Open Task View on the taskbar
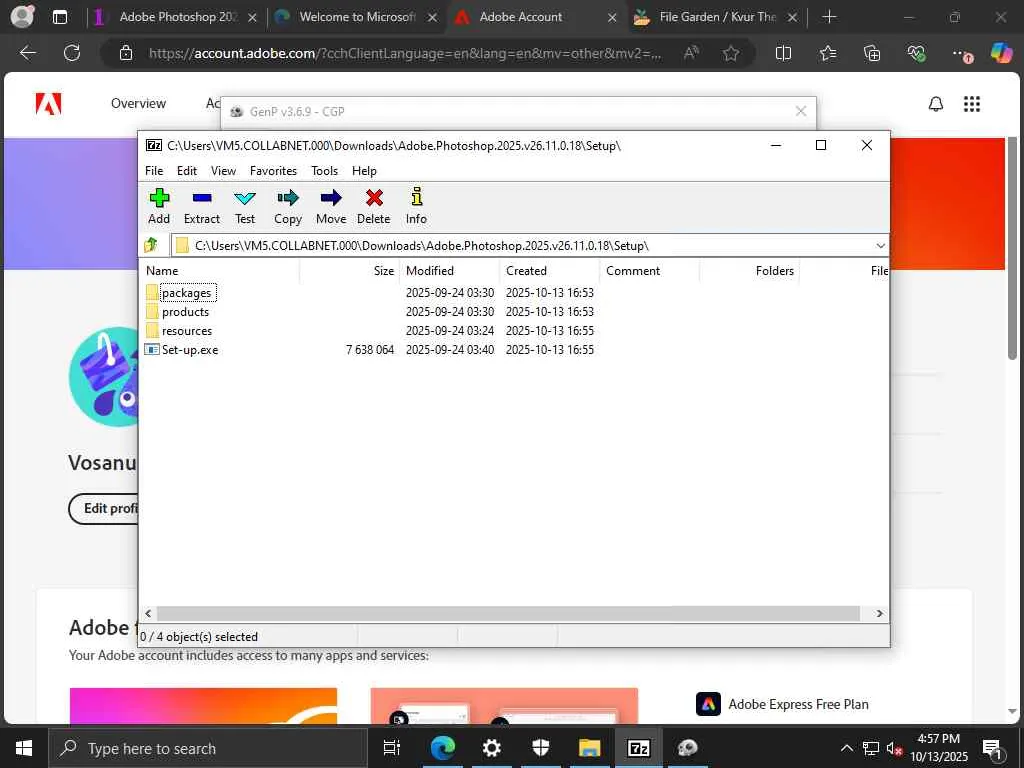Viewport: 1024px width, 768px height. click(392, 748)
